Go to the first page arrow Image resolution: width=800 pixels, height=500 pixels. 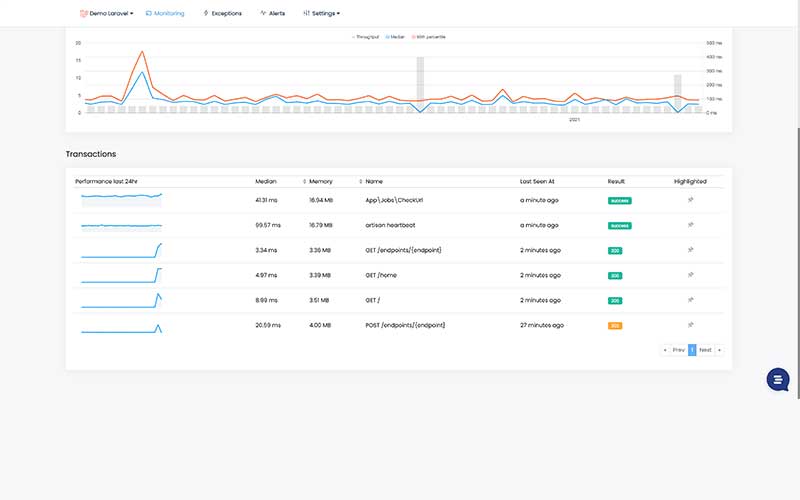[665, 350]
